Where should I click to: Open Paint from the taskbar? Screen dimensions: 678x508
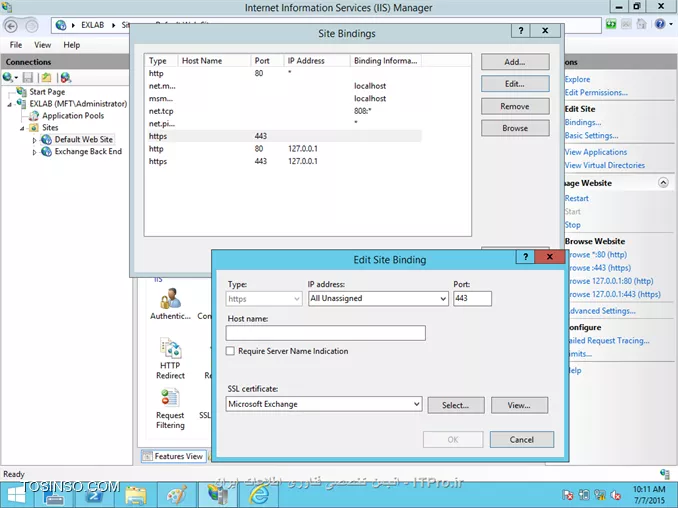coord(176,495)
